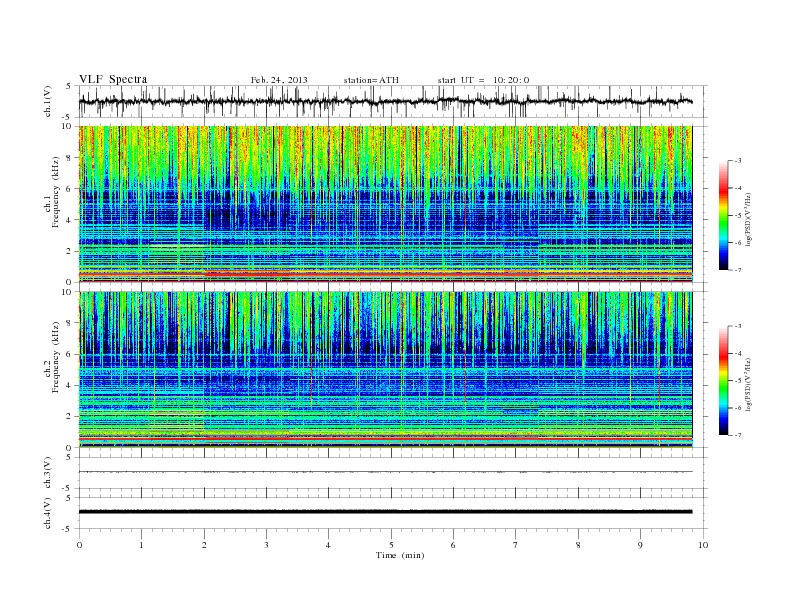Click the 'Time (min)' axis label
This screenshot has width=792, height=612.
click(400, 555)
